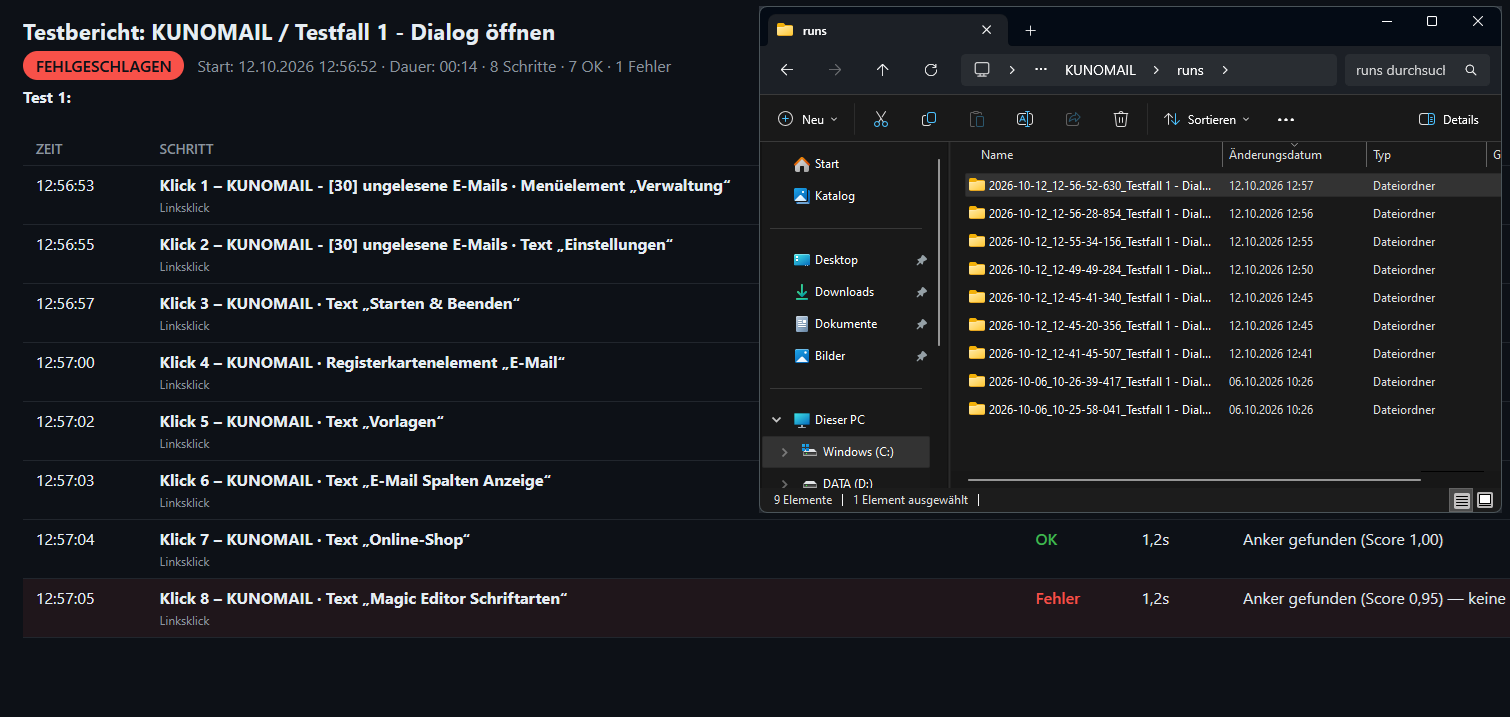This screenshot has height=717, width=1510.
Task: Go back in Explorer navigation
Action: 787,70
